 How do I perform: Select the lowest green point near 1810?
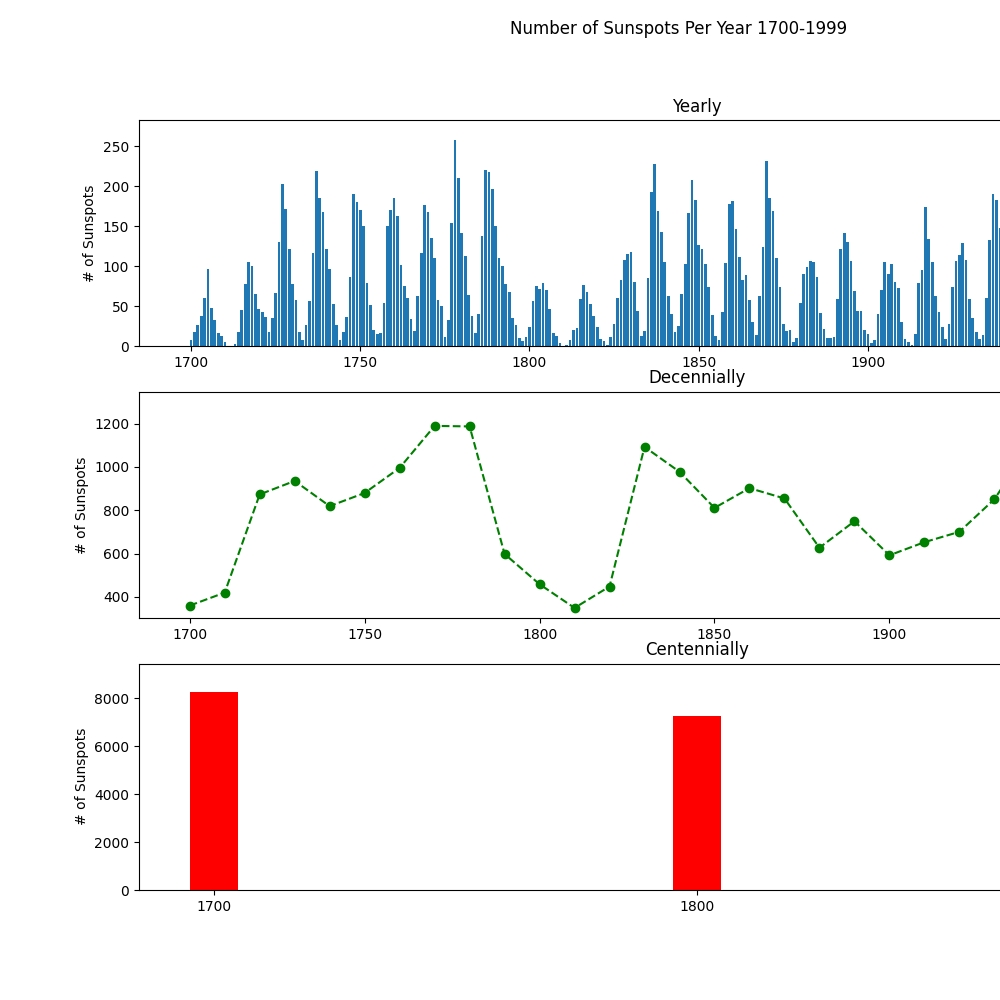(x=575, y=608)
